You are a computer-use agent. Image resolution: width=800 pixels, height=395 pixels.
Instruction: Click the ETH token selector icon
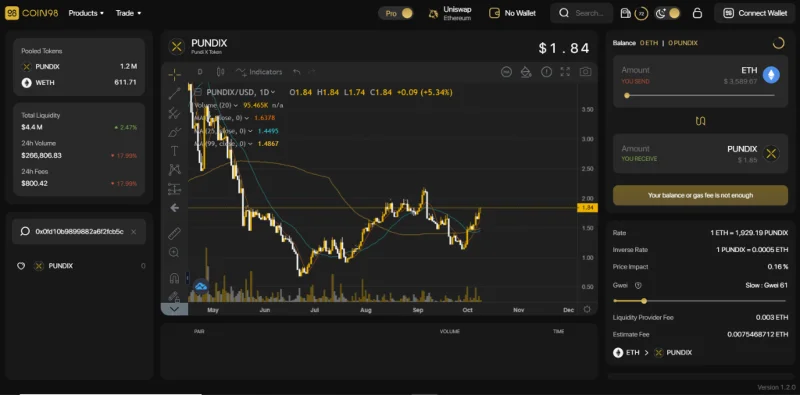[x=771, y=75]
